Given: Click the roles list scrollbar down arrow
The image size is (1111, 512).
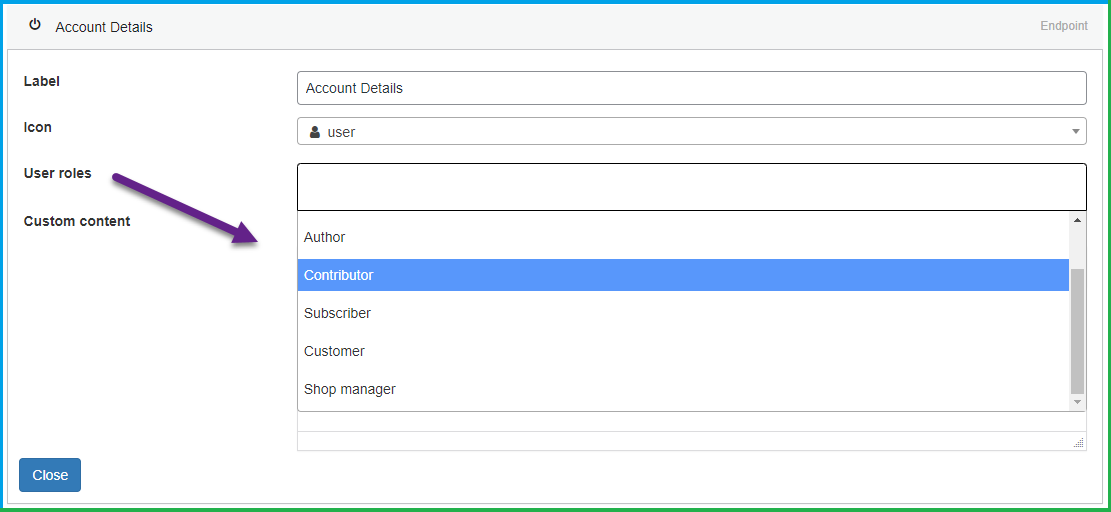Looking at the screenshot, I should [x=1077, y=402].
